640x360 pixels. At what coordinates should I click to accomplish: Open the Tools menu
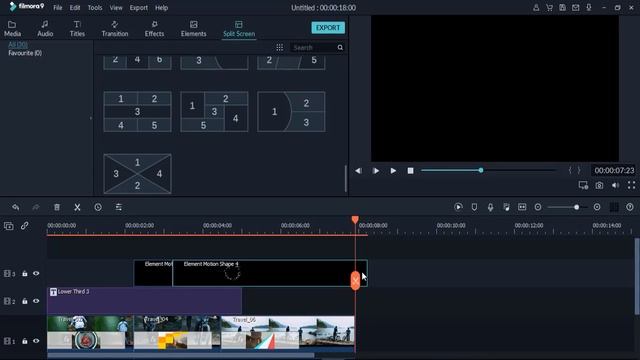pyautogui.click(x=95, y=8)
